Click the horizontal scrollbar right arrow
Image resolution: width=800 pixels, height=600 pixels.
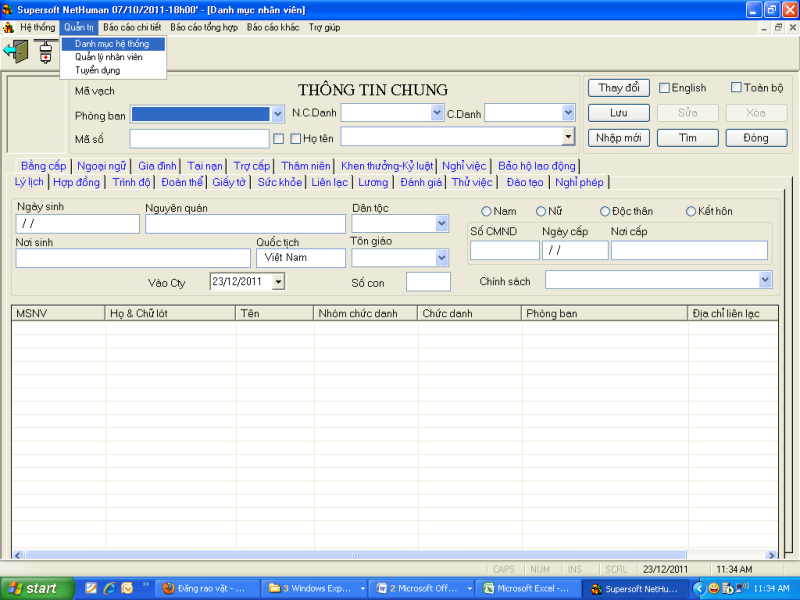pos(771,555)
